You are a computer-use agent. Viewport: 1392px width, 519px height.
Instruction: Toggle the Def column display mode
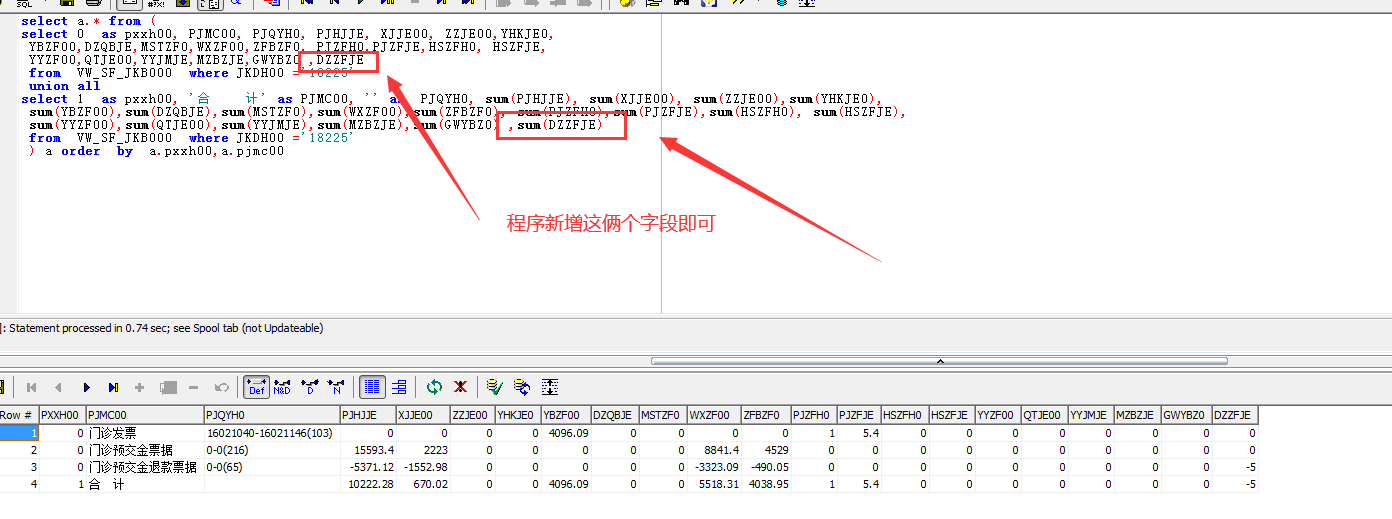click(x=256, y=387)
